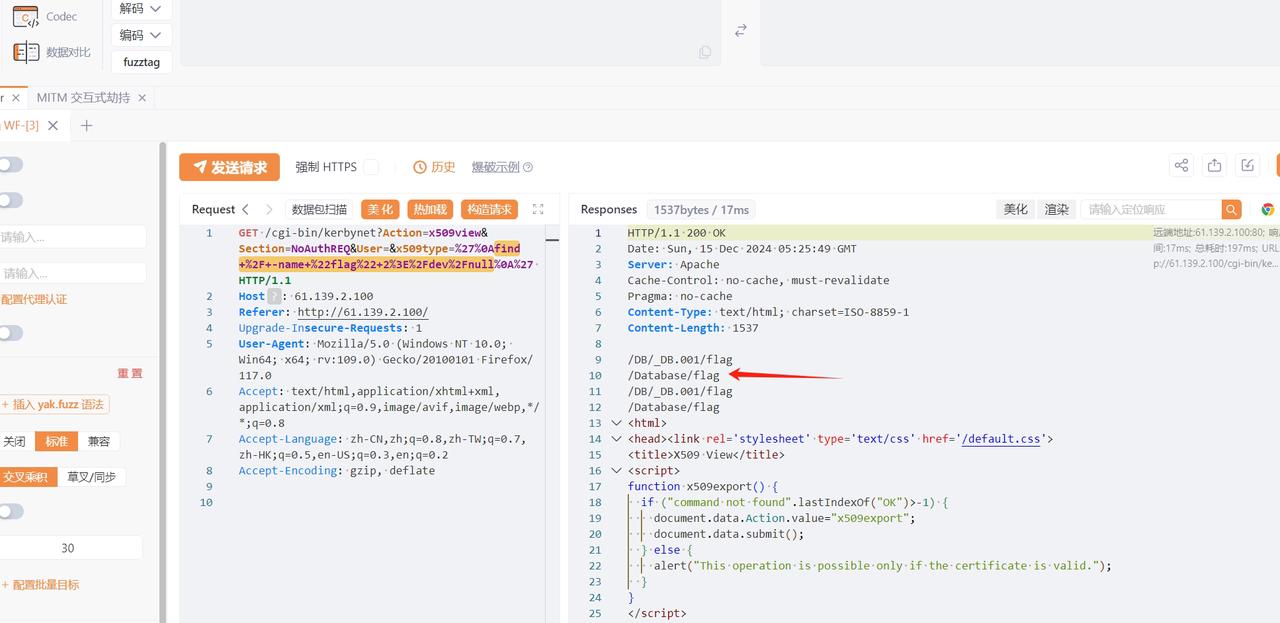The image size is (1280, 623).
Task: Go to the next request arrow
Action: pos(269,209)
